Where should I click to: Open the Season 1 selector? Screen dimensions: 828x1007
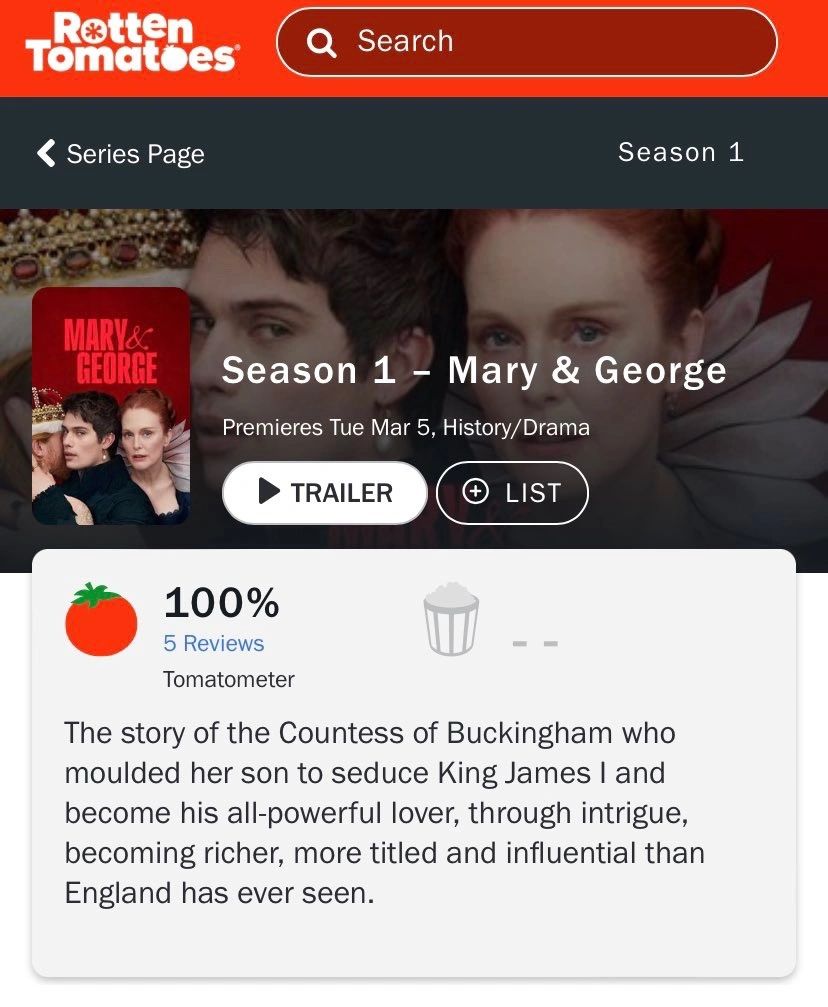coord(681,152)
